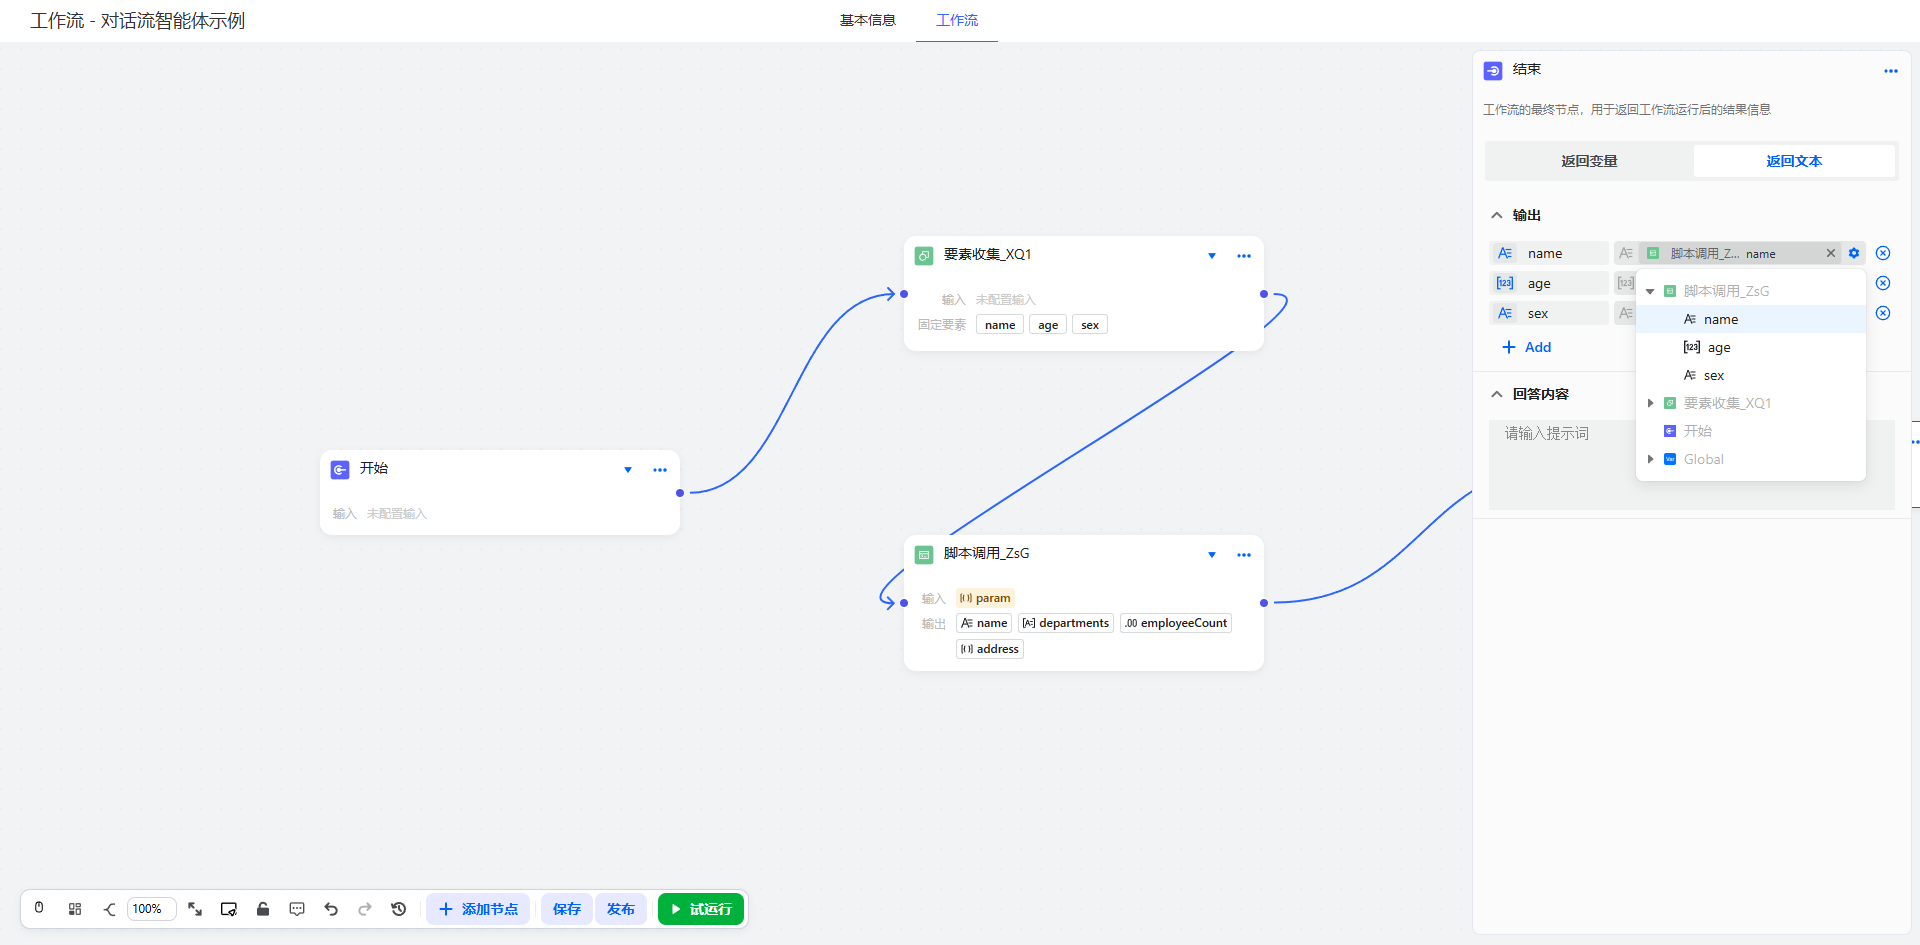Select age variable in dropdown list
Viewport: 1920px width, 945px height.
pyautogui.click(x=1719, y=347)
